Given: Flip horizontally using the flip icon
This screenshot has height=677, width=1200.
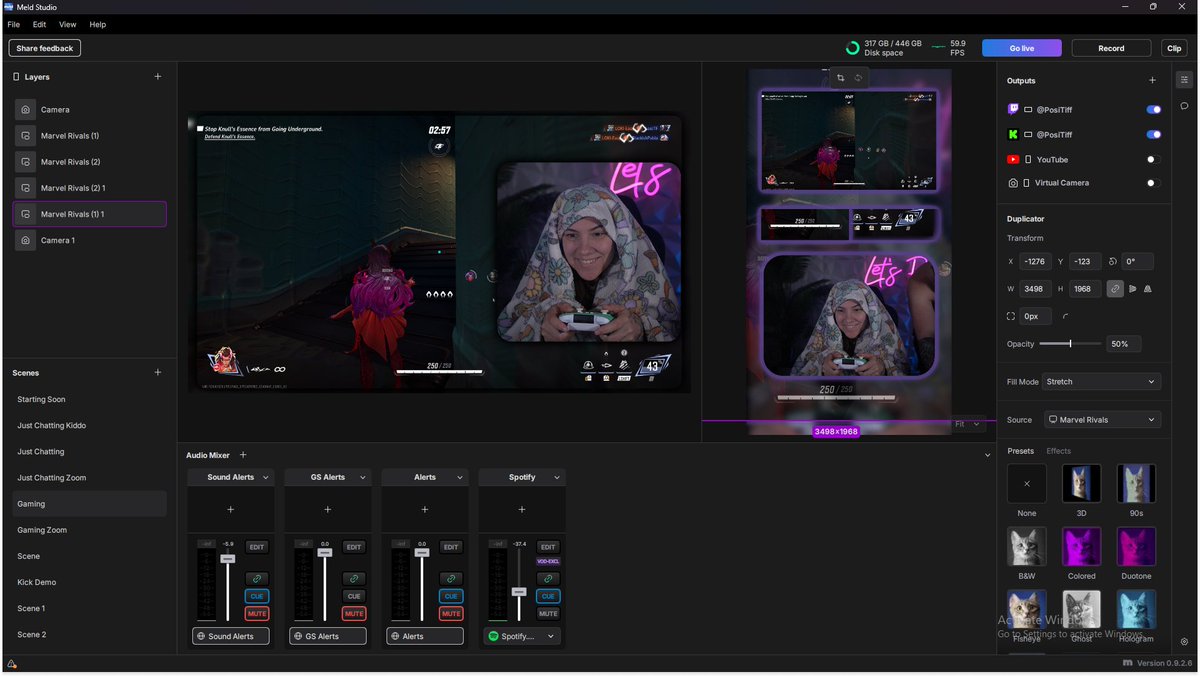Looking at the screenshot, I should click(1133, 289).
